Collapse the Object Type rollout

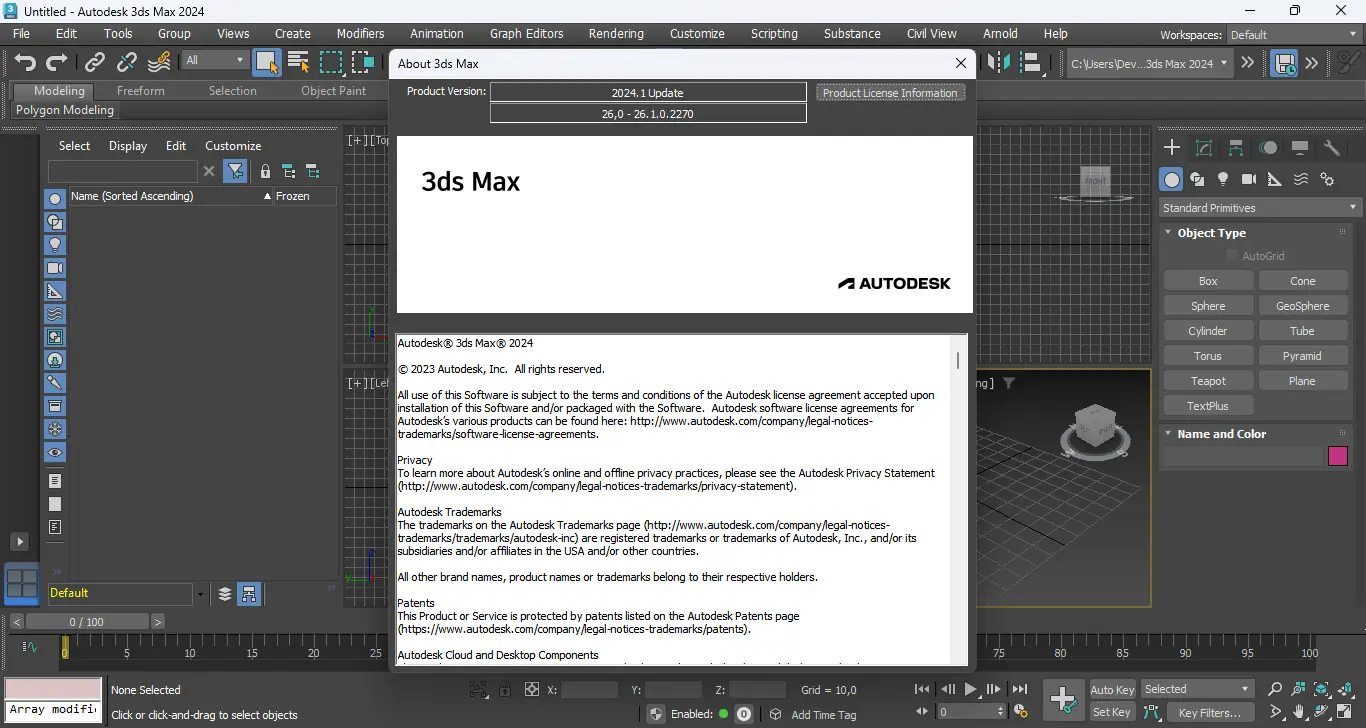click(1211, 233)
